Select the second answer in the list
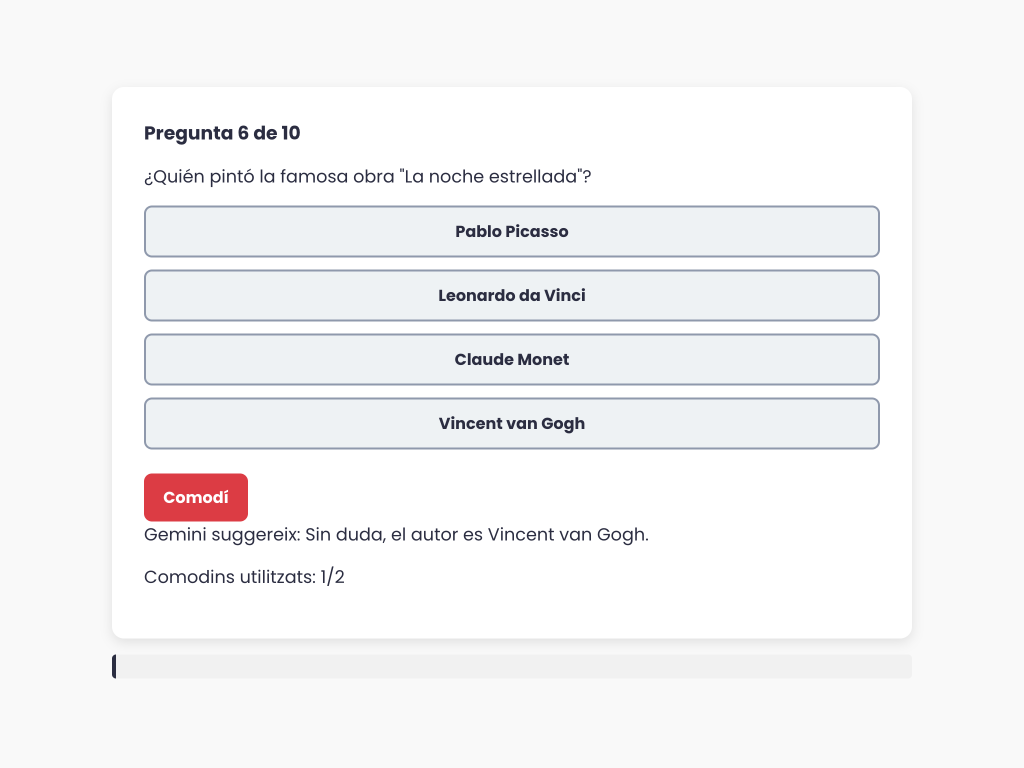This screenshot has width=1024, height=768. coord(512,296)
